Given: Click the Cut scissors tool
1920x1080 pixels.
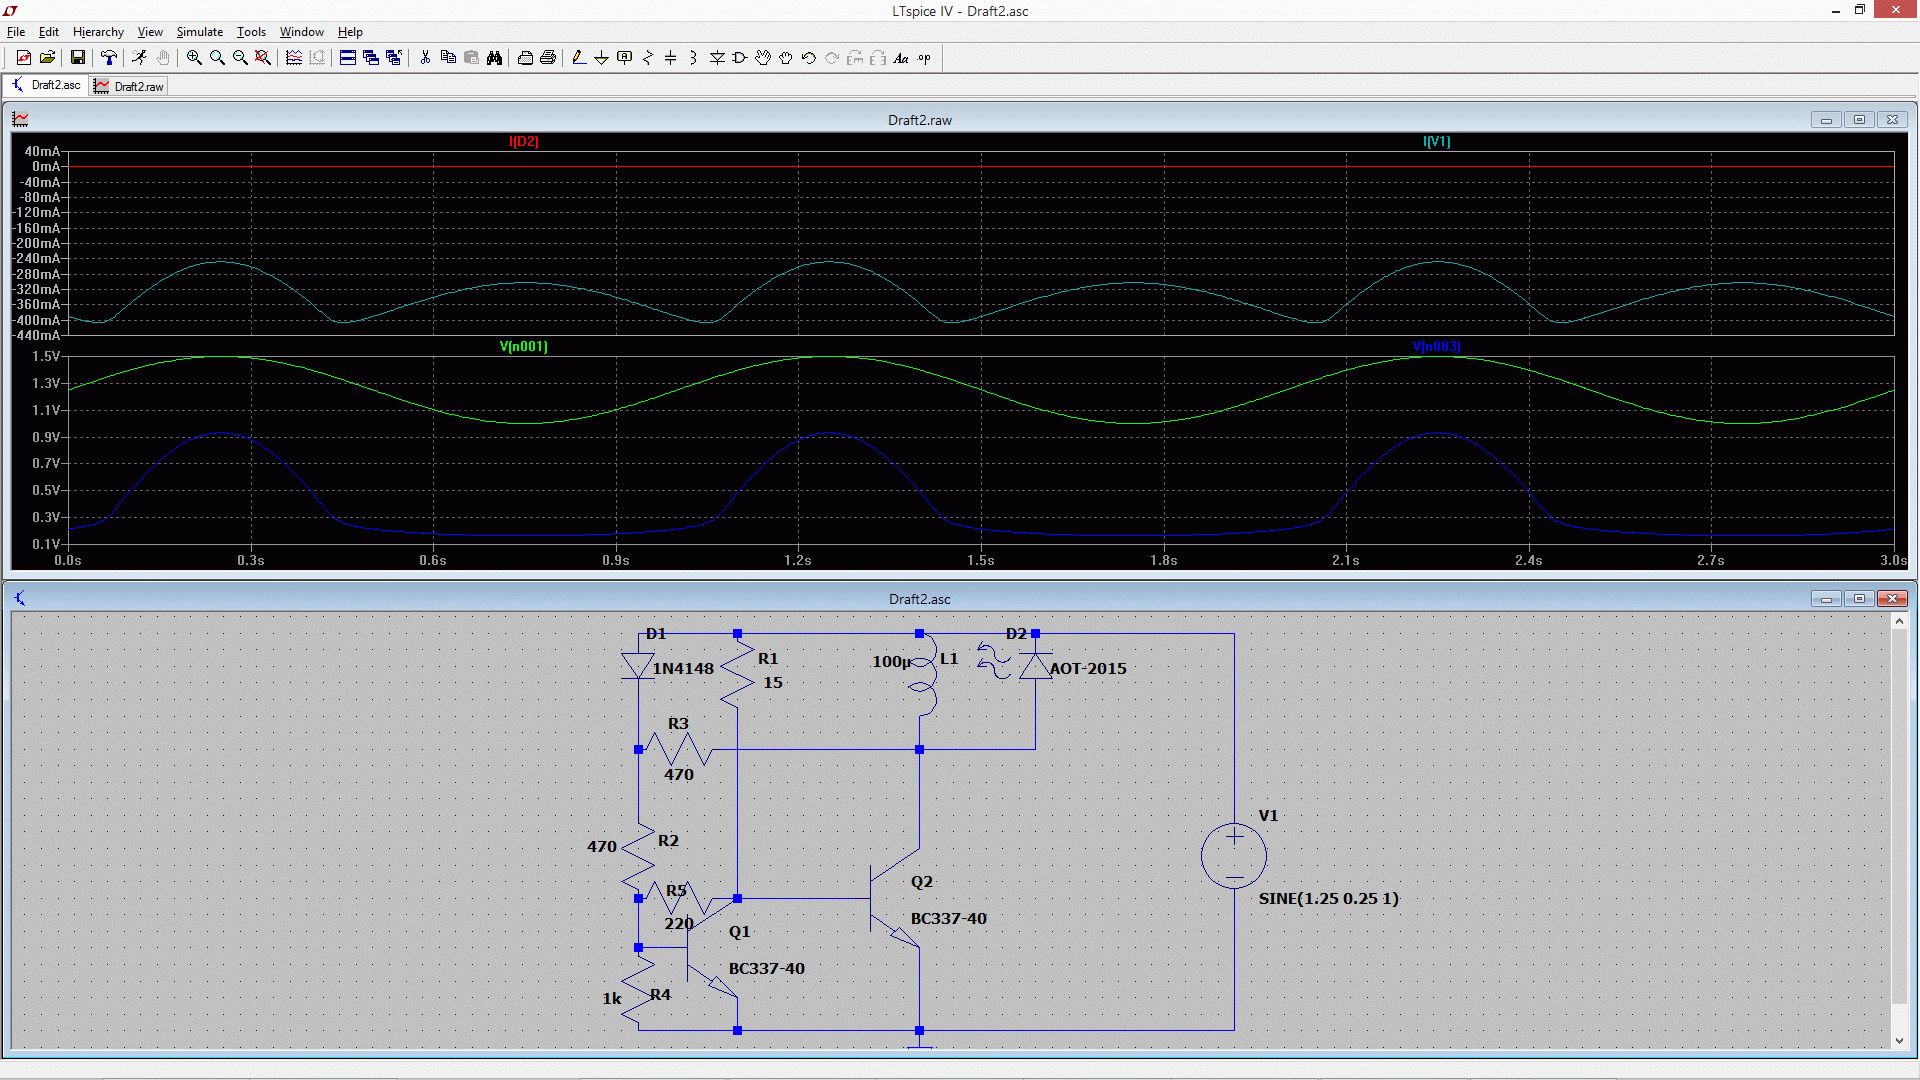Looking at the screenshot, I should point(425,58).
